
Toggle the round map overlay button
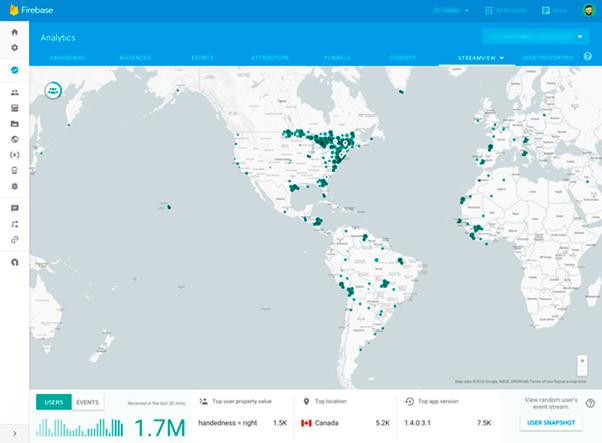pyautogui.click(x=52, y=90)
